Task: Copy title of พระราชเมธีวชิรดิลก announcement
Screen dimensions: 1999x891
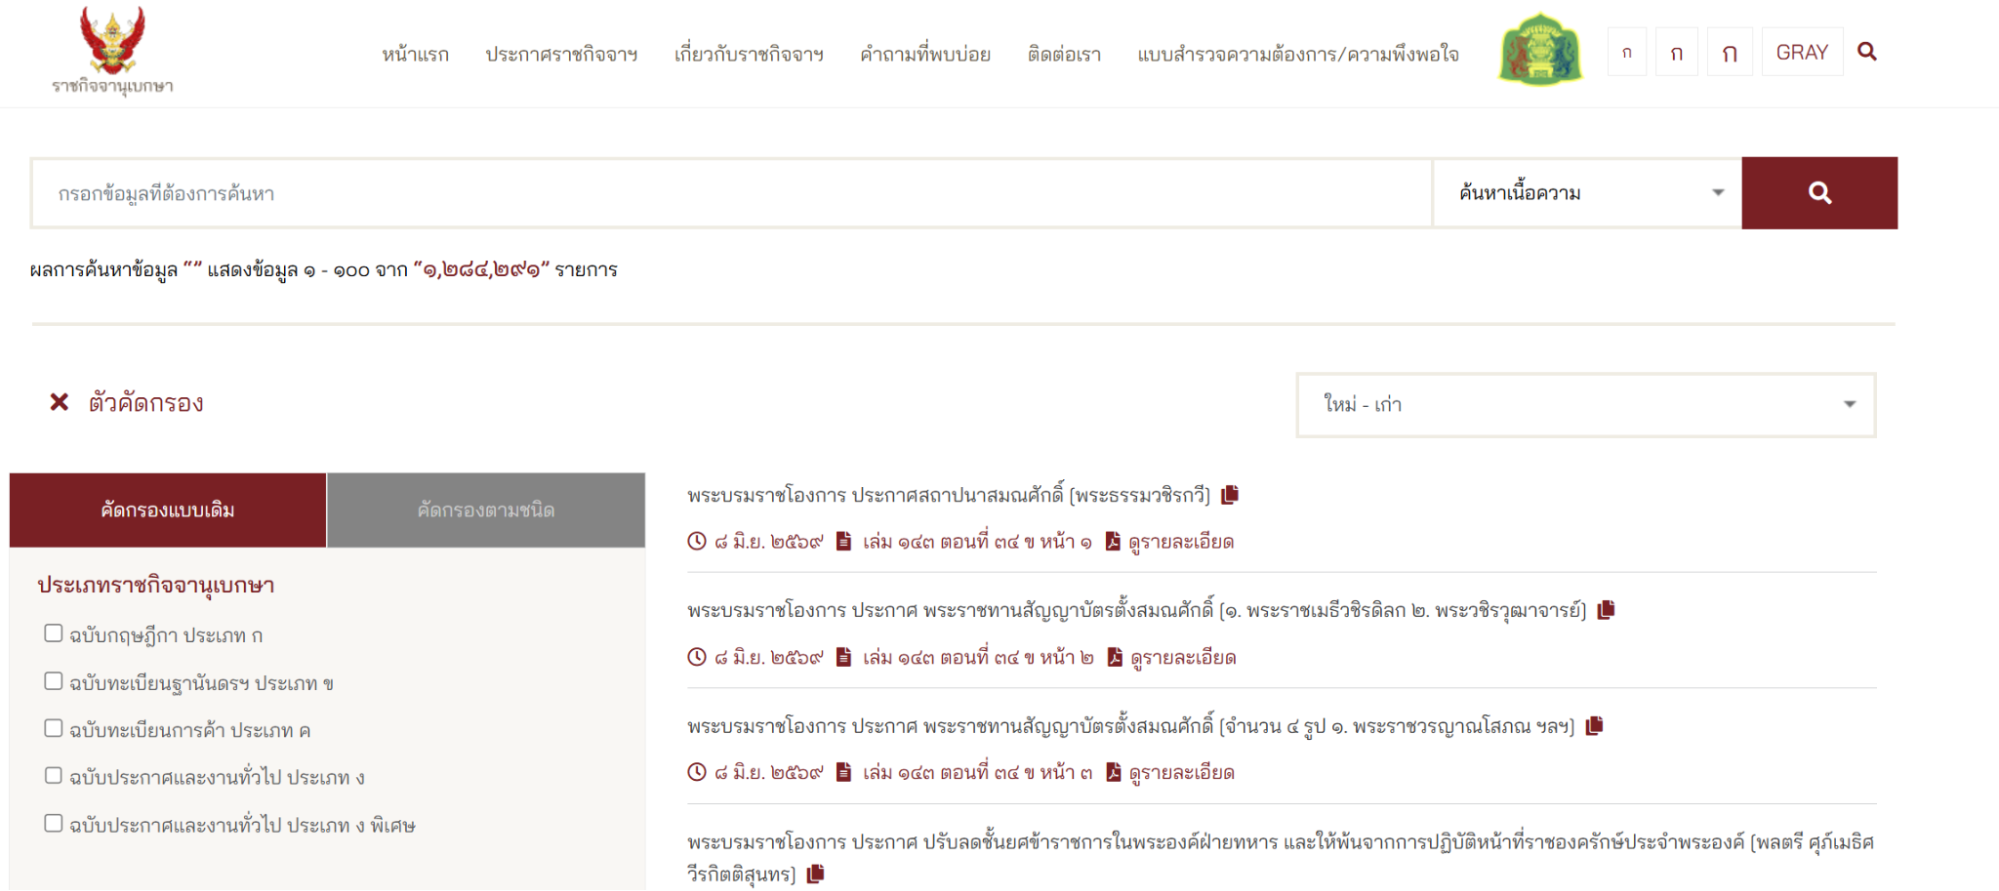Action: click(x=1606, y=610)
